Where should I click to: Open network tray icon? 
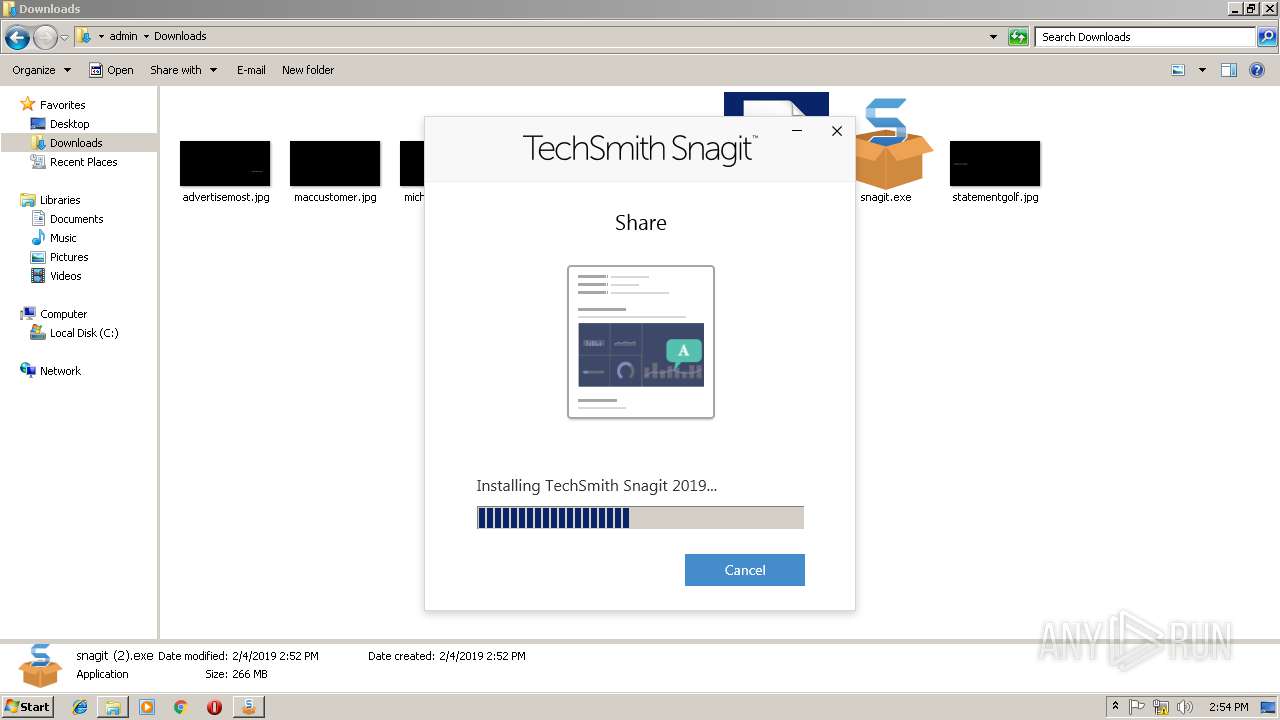click(x=1161, y=707)
